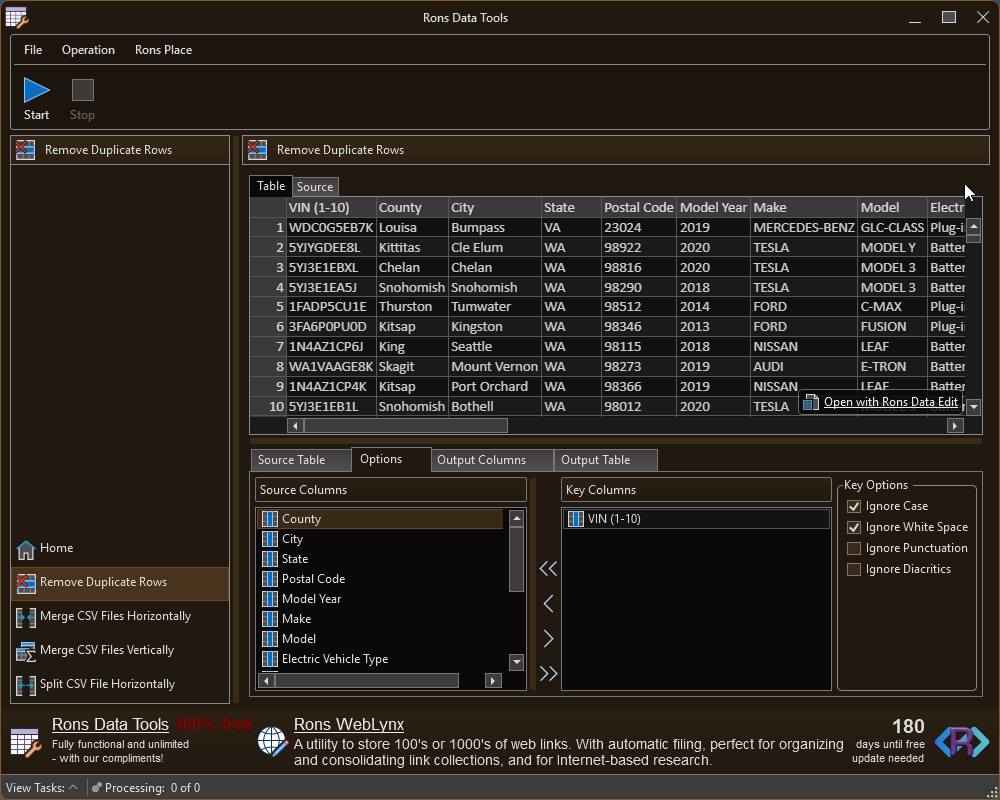Click icon beside Open with Rons Data Edit
The height and width of the screenshot is (800, 1000).
[x=811, y=402]
